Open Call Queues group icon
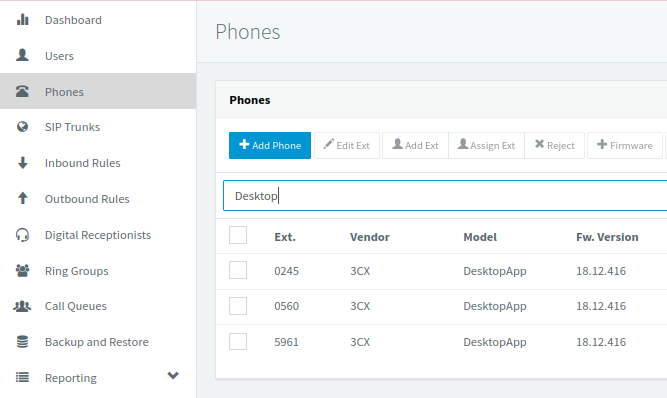 [22, 306]
